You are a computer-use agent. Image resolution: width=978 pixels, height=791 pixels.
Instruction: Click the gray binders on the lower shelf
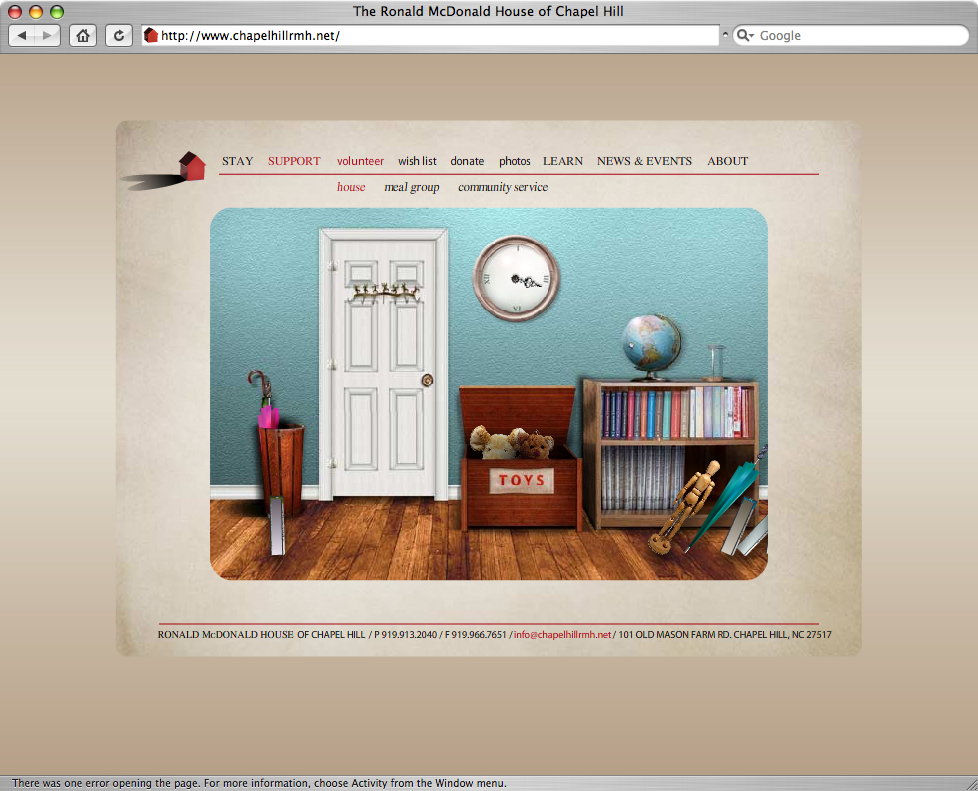coord(641,478)
